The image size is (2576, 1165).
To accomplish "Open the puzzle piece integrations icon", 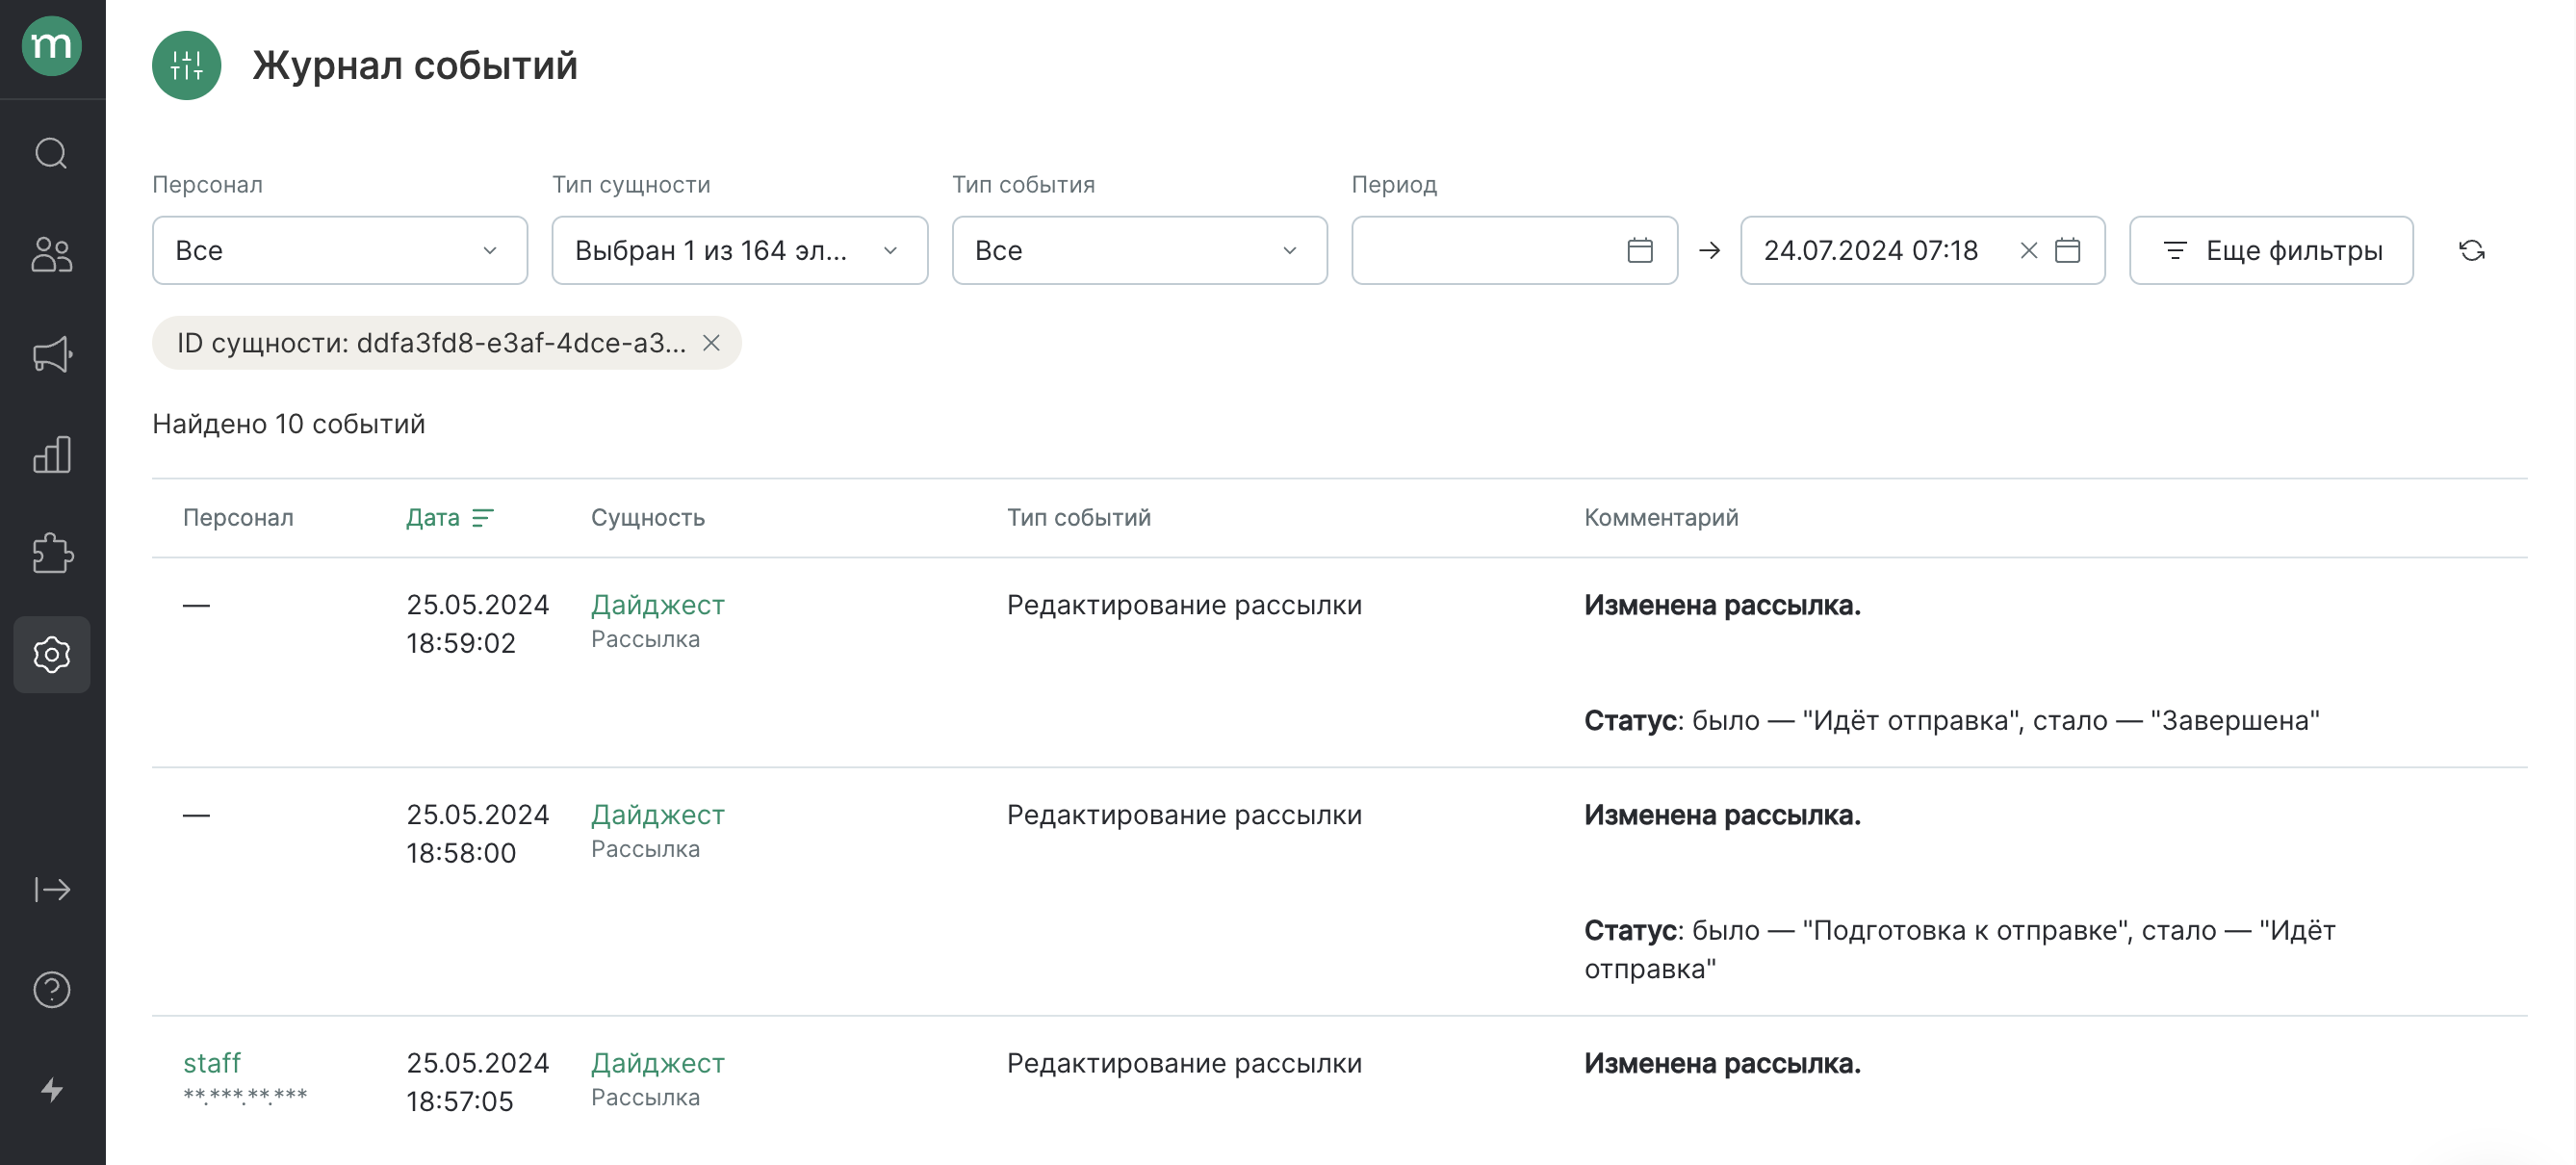I will 51,554.
